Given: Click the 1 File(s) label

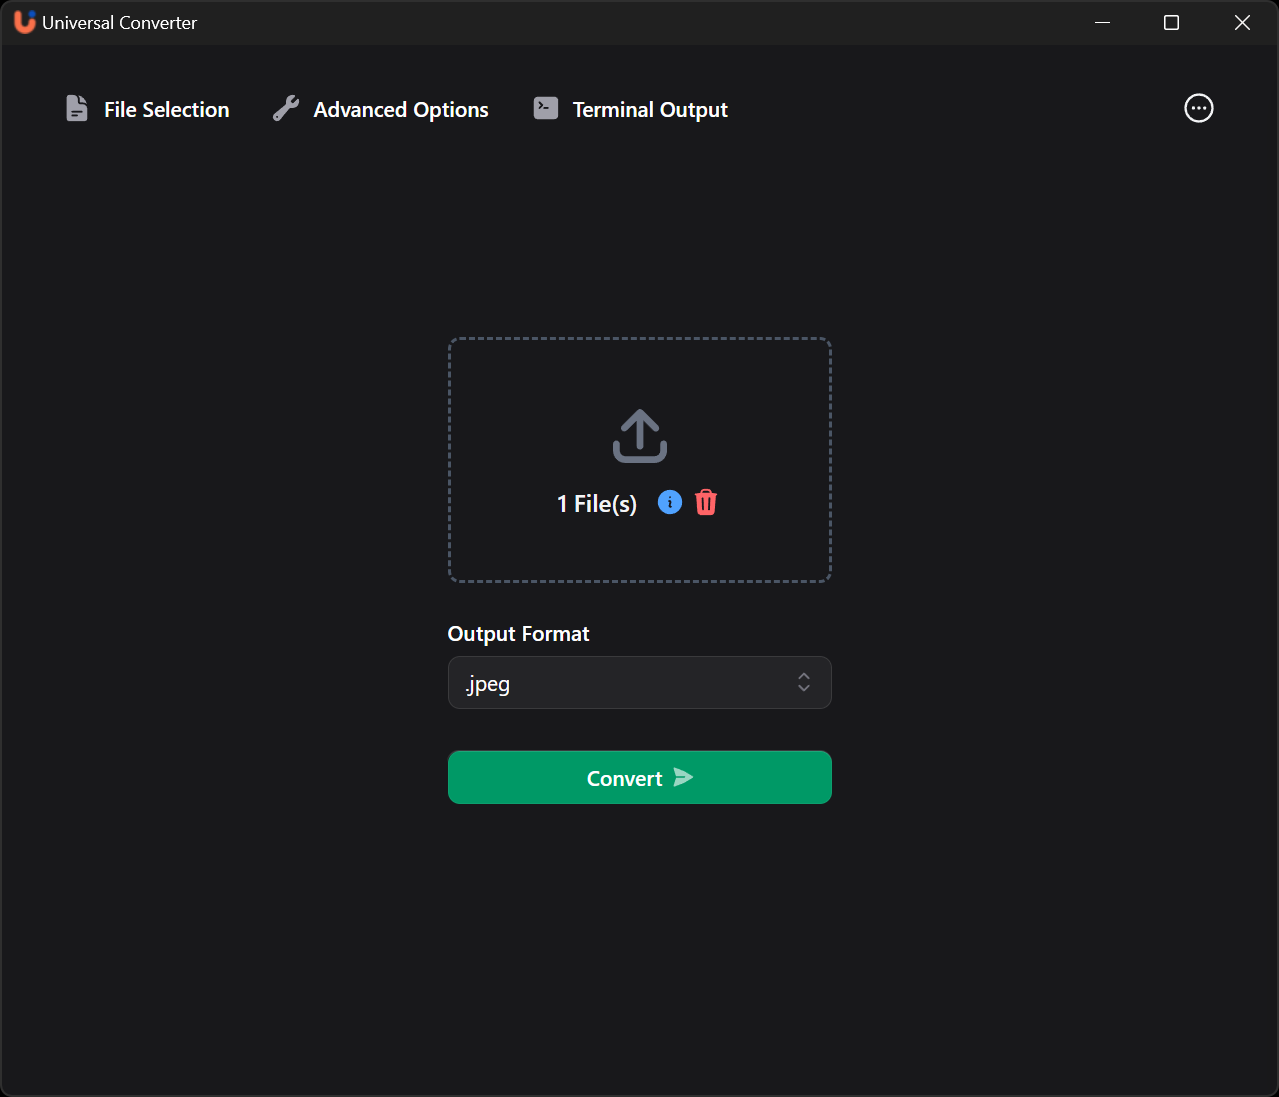Looking at the screenshot, I should tap(596, 503).
